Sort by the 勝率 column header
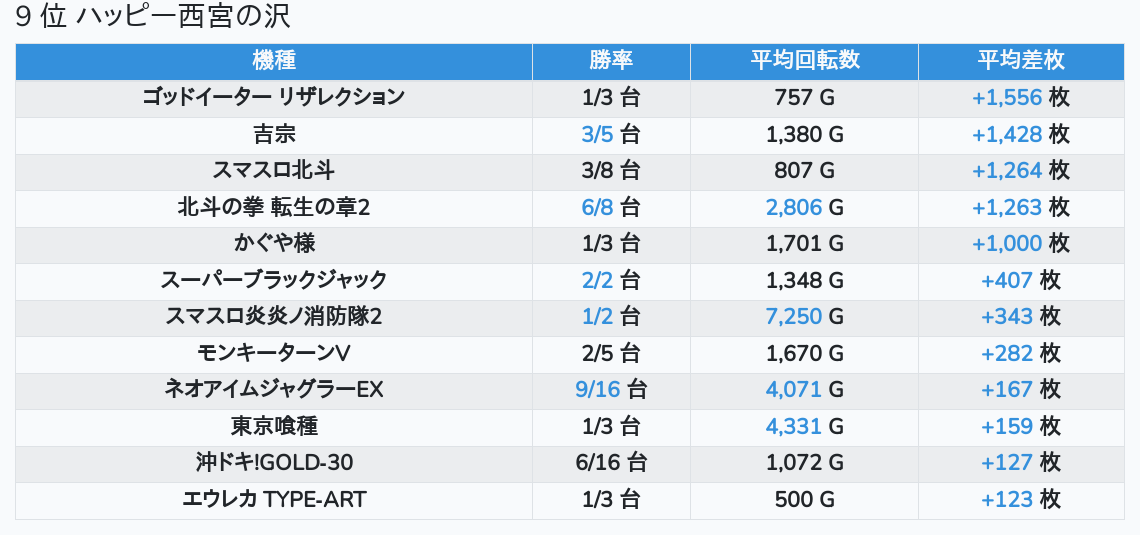 tap(611, 61)
